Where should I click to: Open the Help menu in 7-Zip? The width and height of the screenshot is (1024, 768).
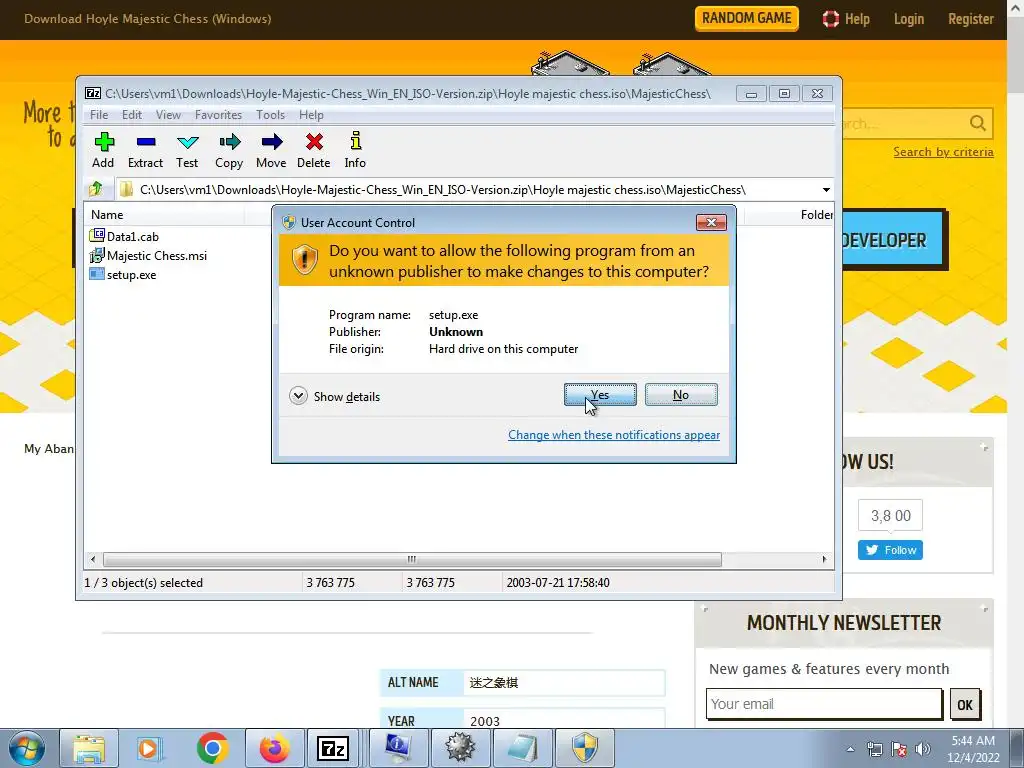311,115
